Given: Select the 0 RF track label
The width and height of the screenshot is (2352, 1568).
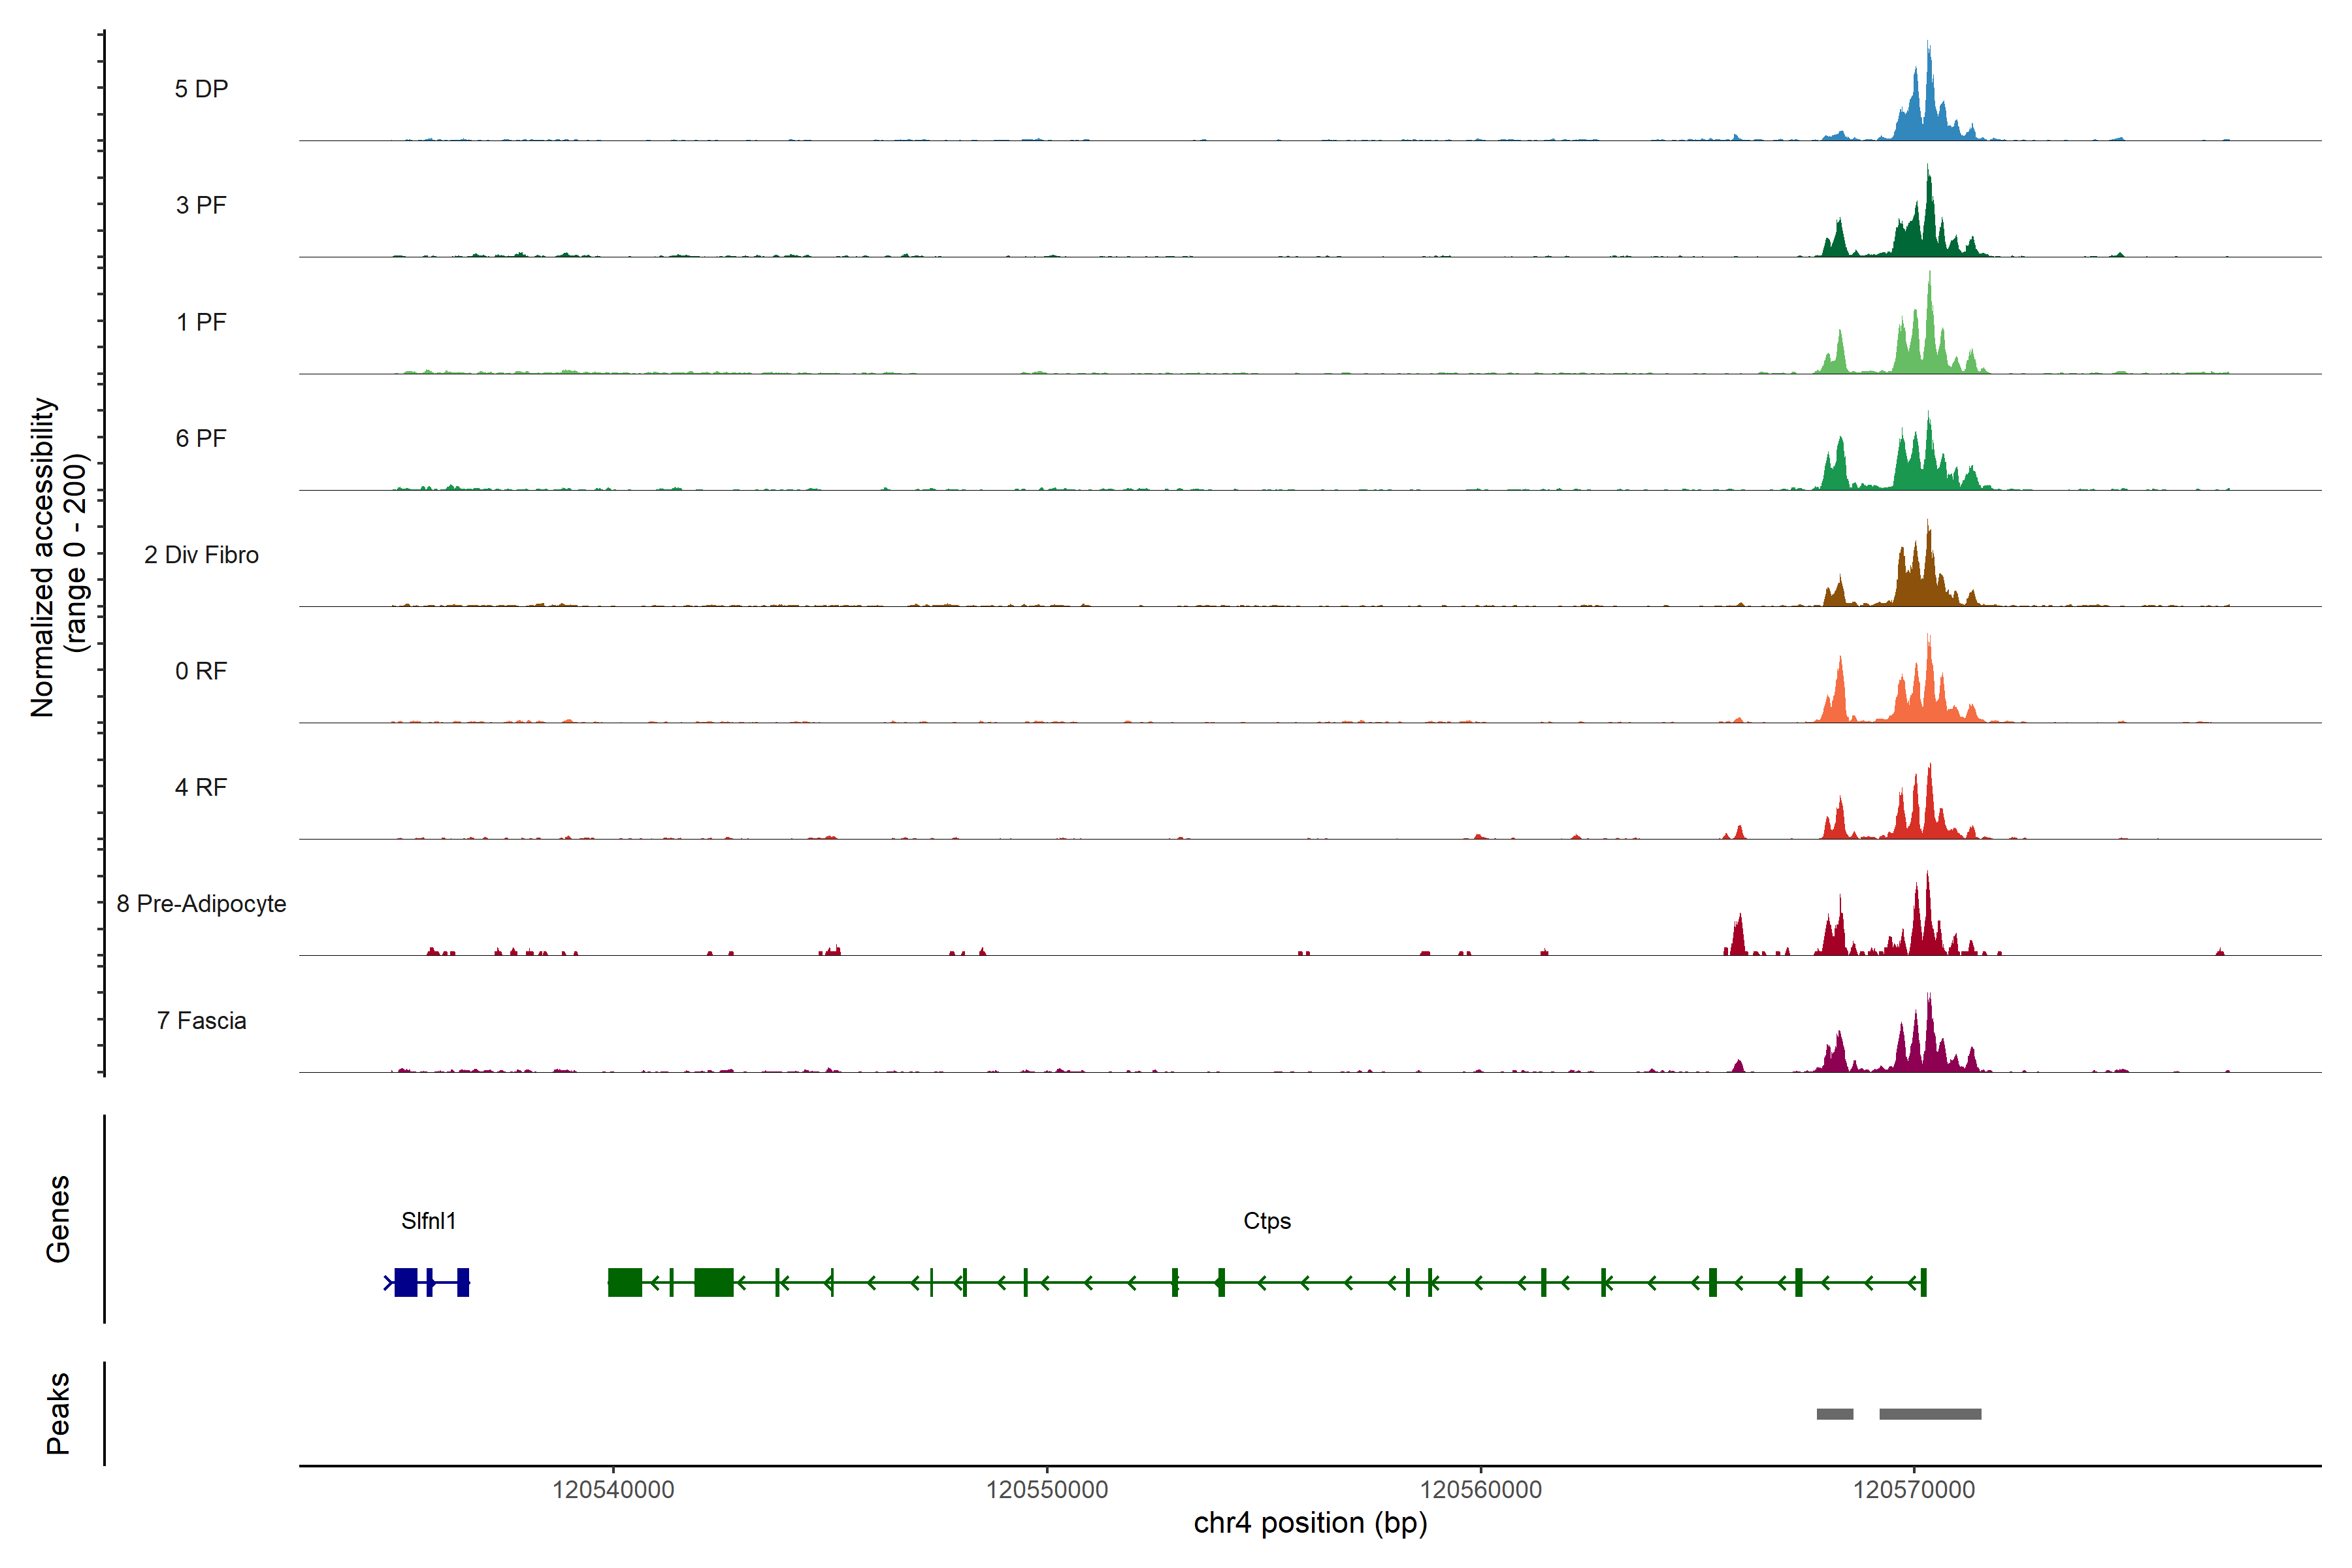Looking at the screenshot, I should click(x=201, y=671).
